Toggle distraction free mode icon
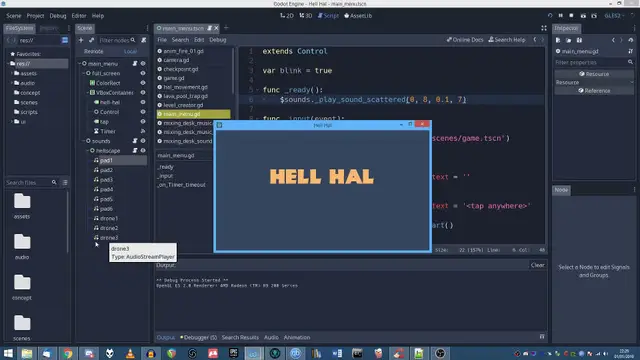 click(544, 28)
